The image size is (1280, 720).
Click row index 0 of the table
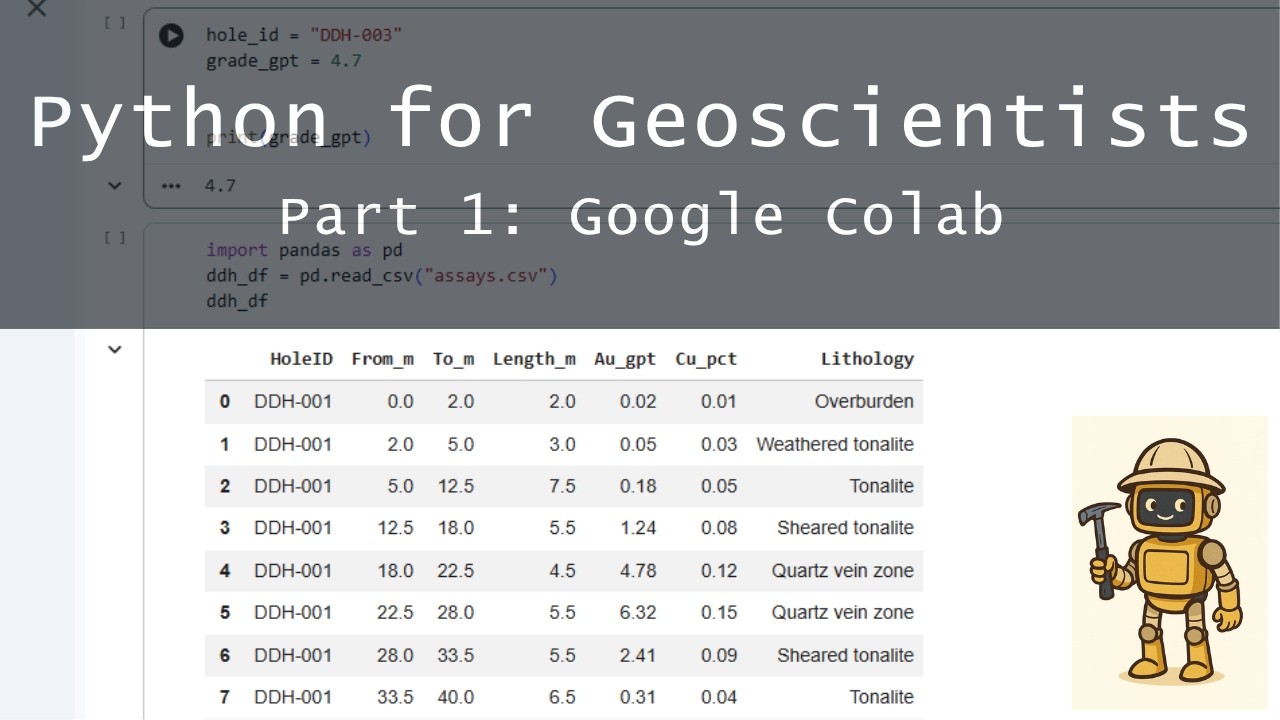(x=225, y=402)
